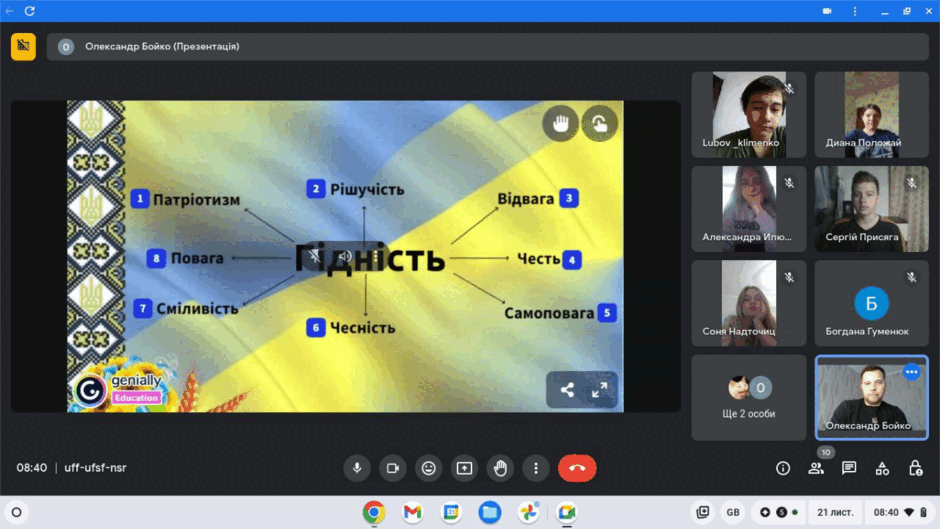Click the muted microphone icon over the slide center
This screenshot has width=940, height=529.
[x=315, y=257]
